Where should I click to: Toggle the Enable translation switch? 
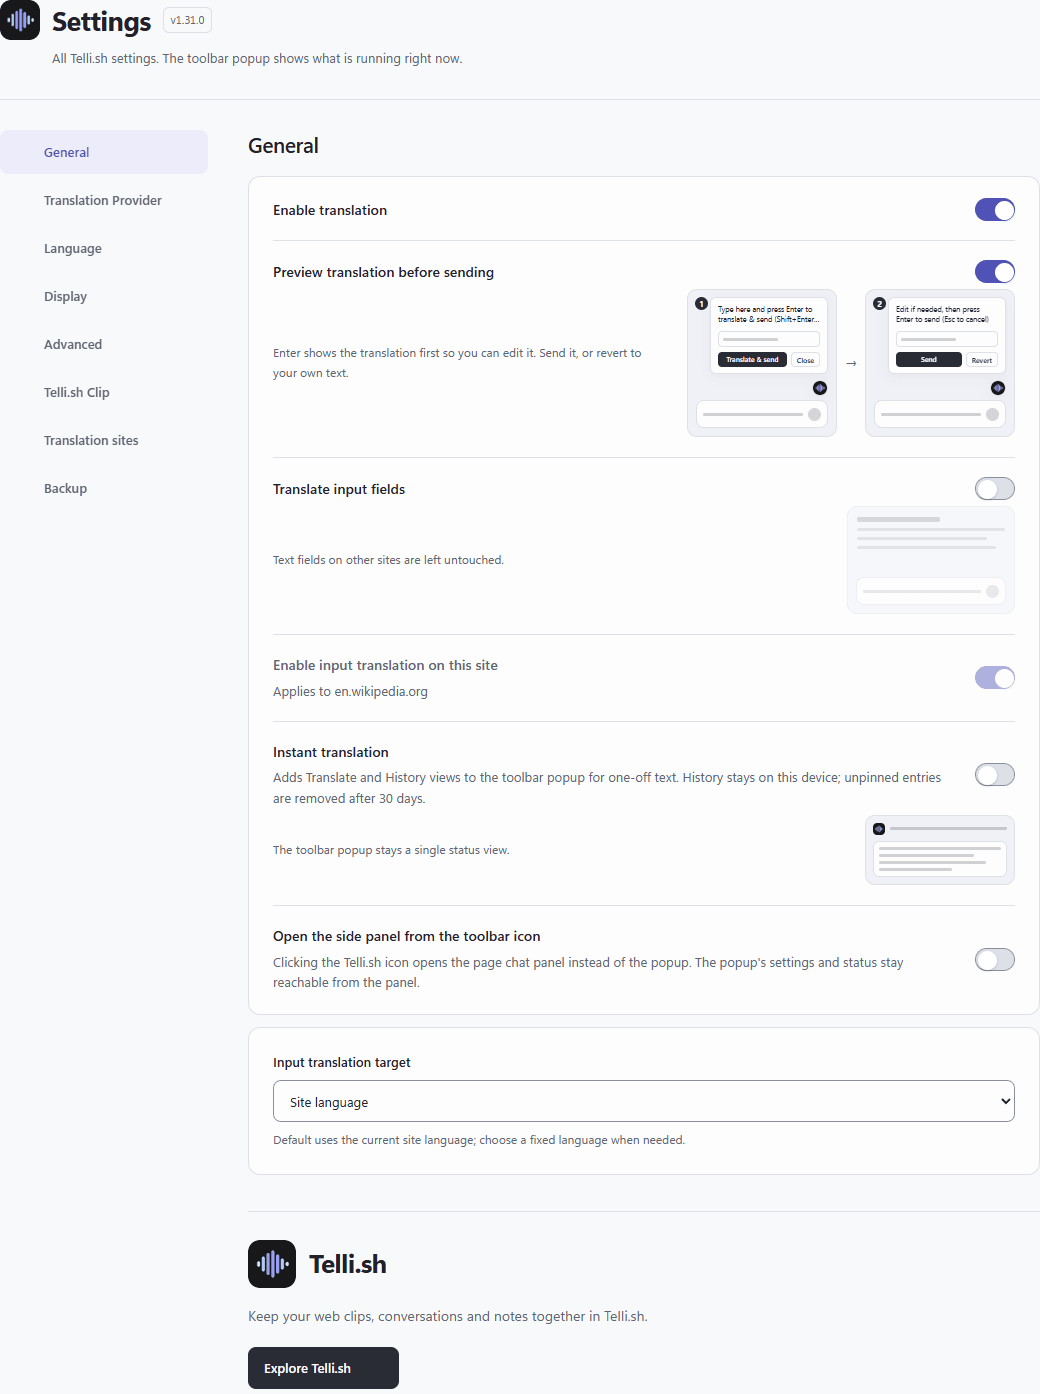[x=995, y=209]
